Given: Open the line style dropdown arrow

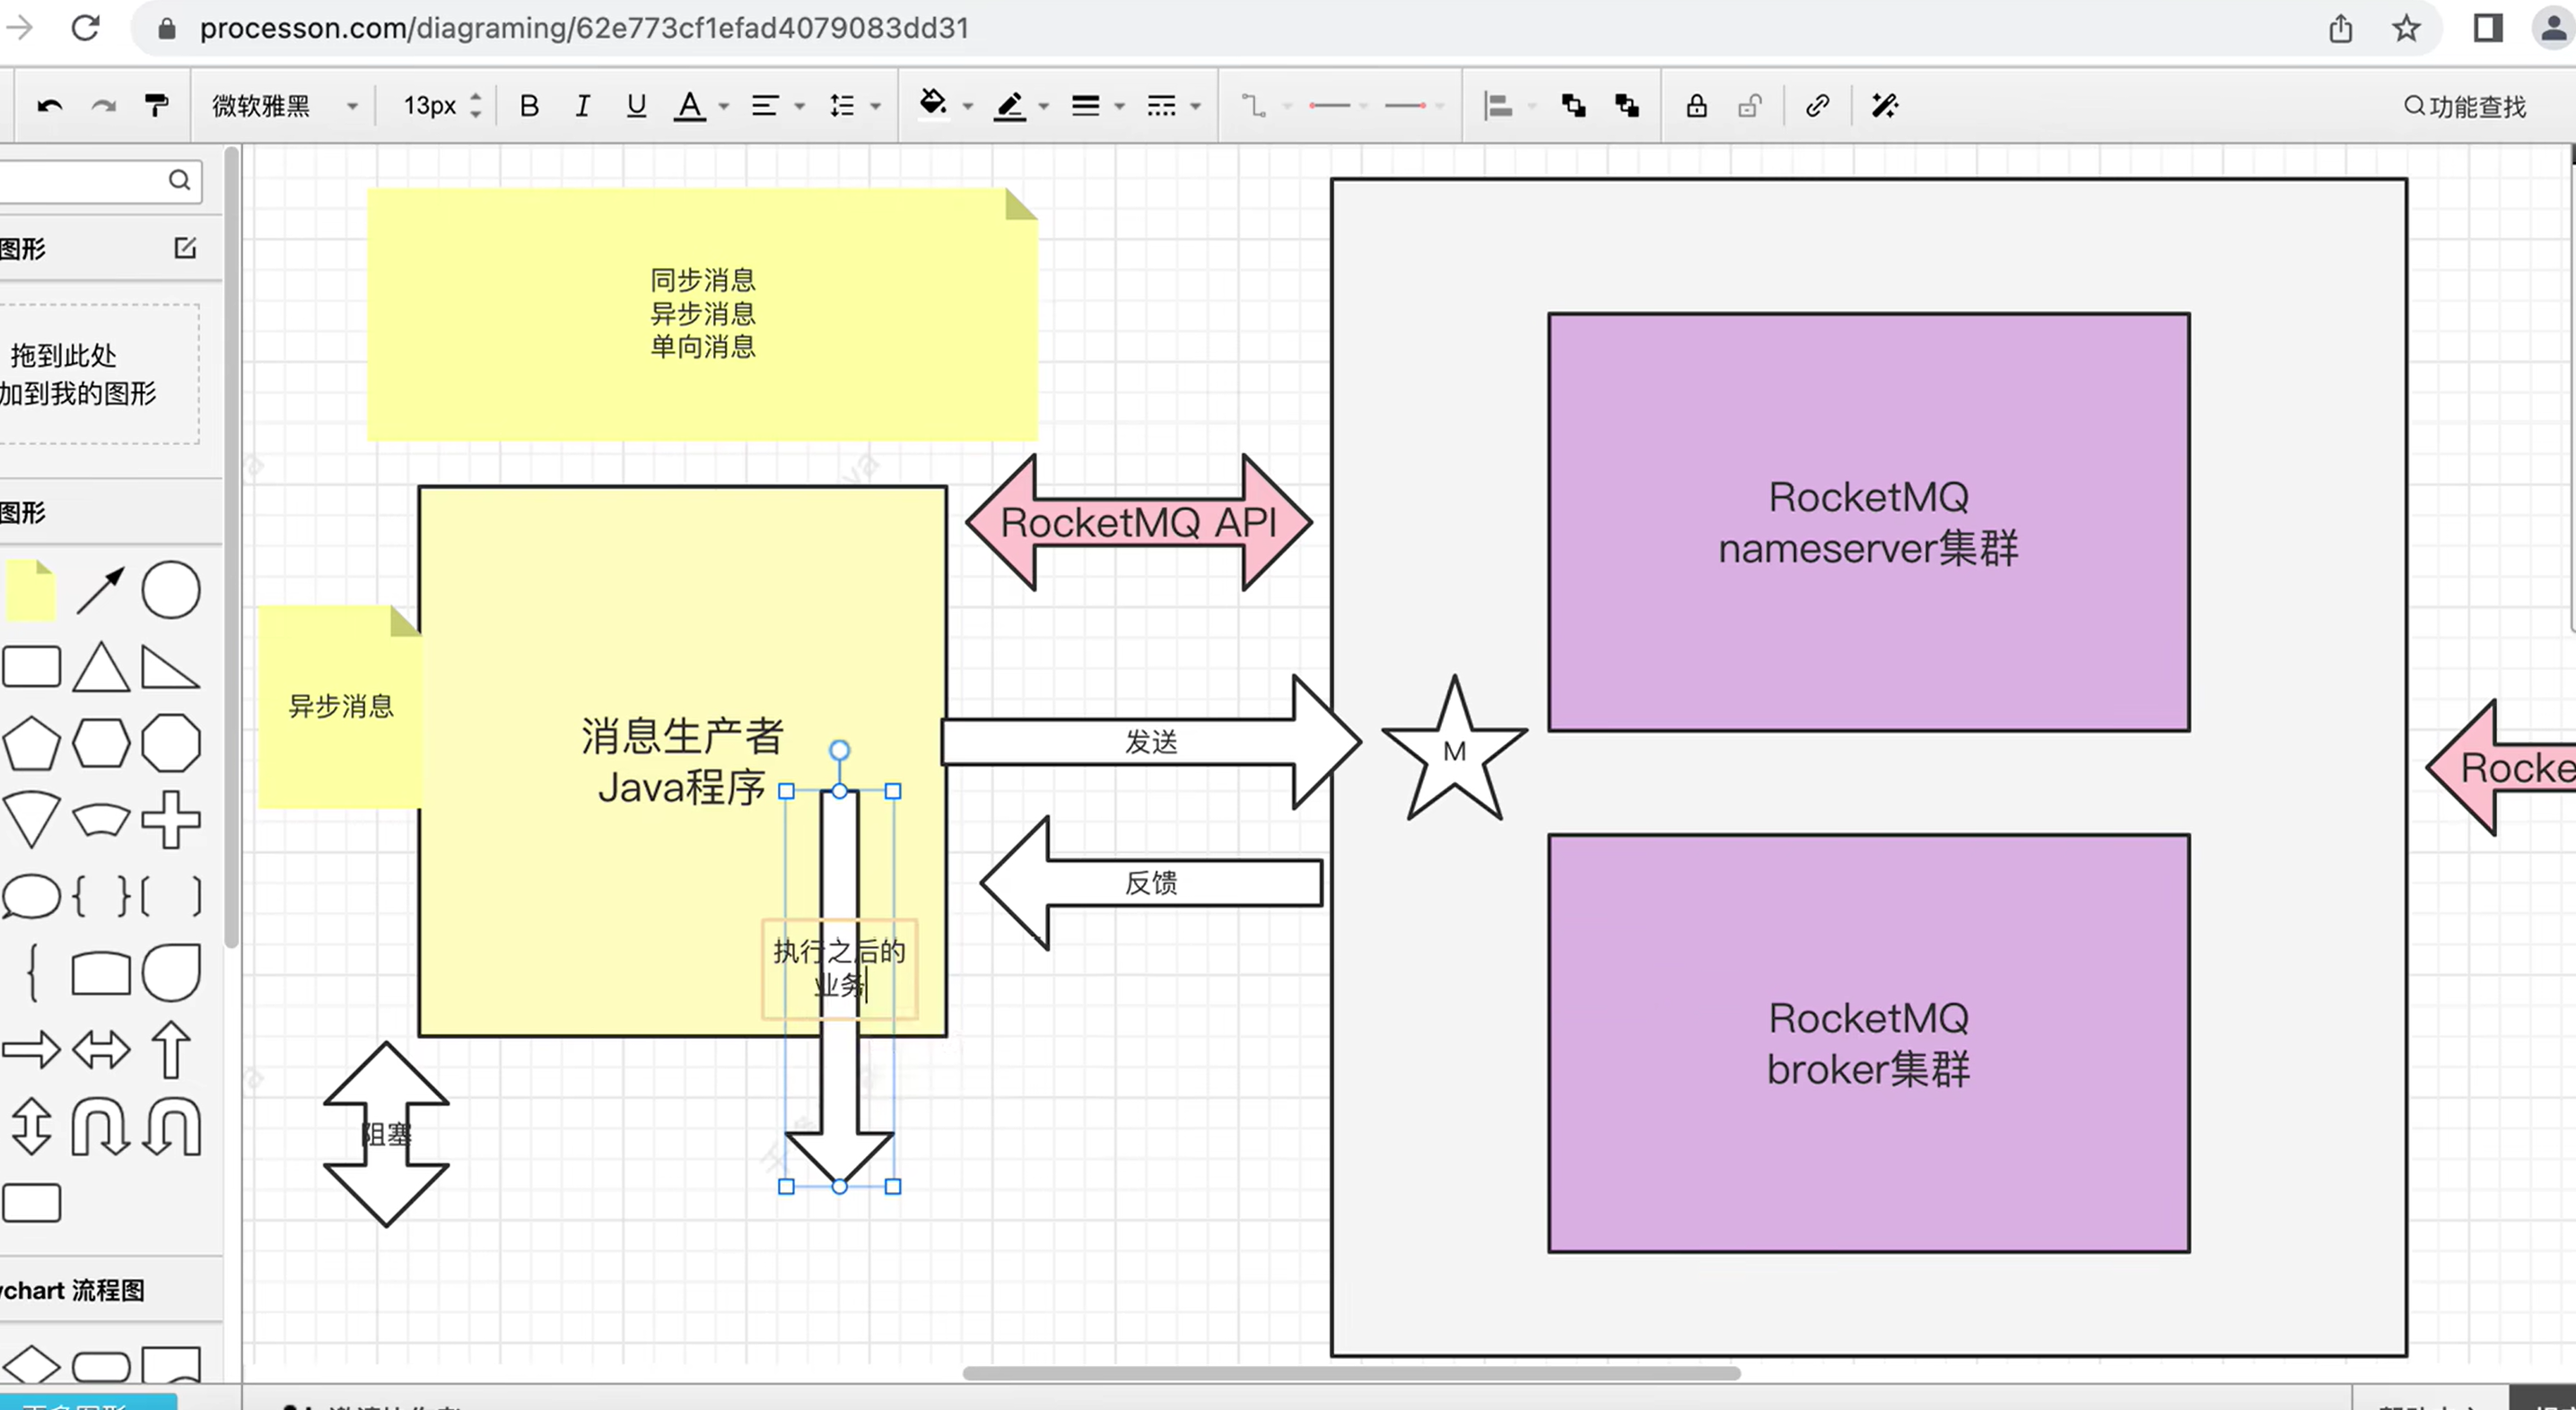Looking at the screenshot, I should pyautogui.click(x=1195, y=106).
